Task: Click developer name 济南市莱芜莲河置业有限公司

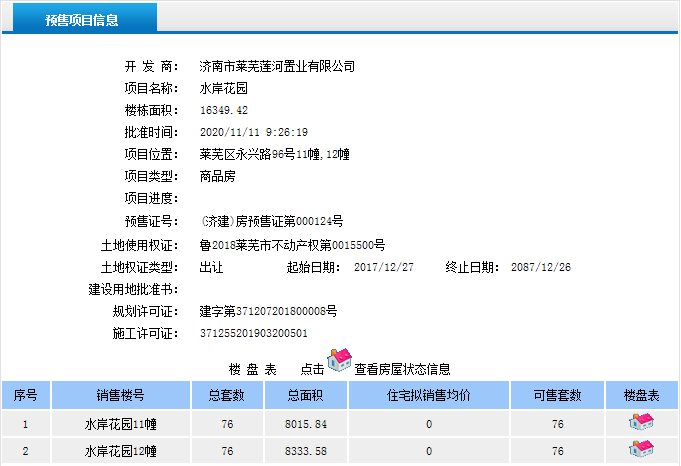Action: pos(277,66)
